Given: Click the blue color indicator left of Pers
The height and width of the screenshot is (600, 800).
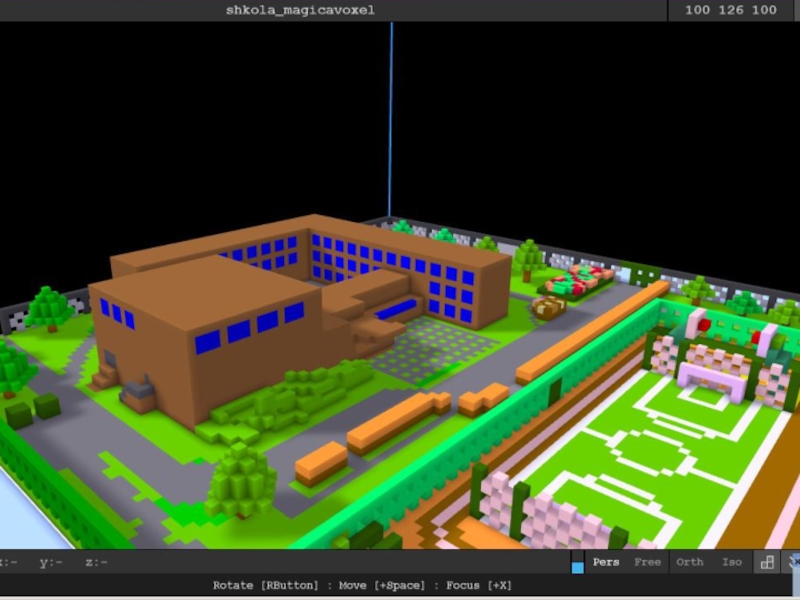Looking at the screenshot, I should [577, 566].
